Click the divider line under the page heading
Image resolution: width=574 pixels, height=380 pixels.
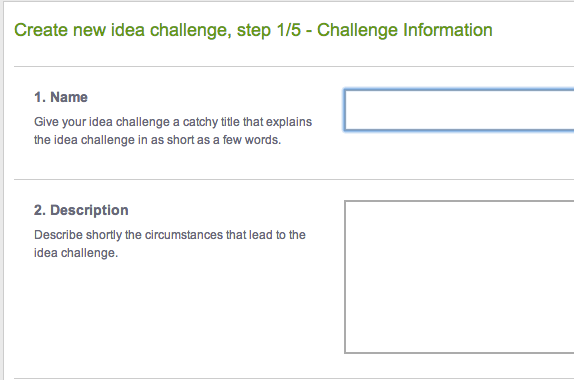294,67
